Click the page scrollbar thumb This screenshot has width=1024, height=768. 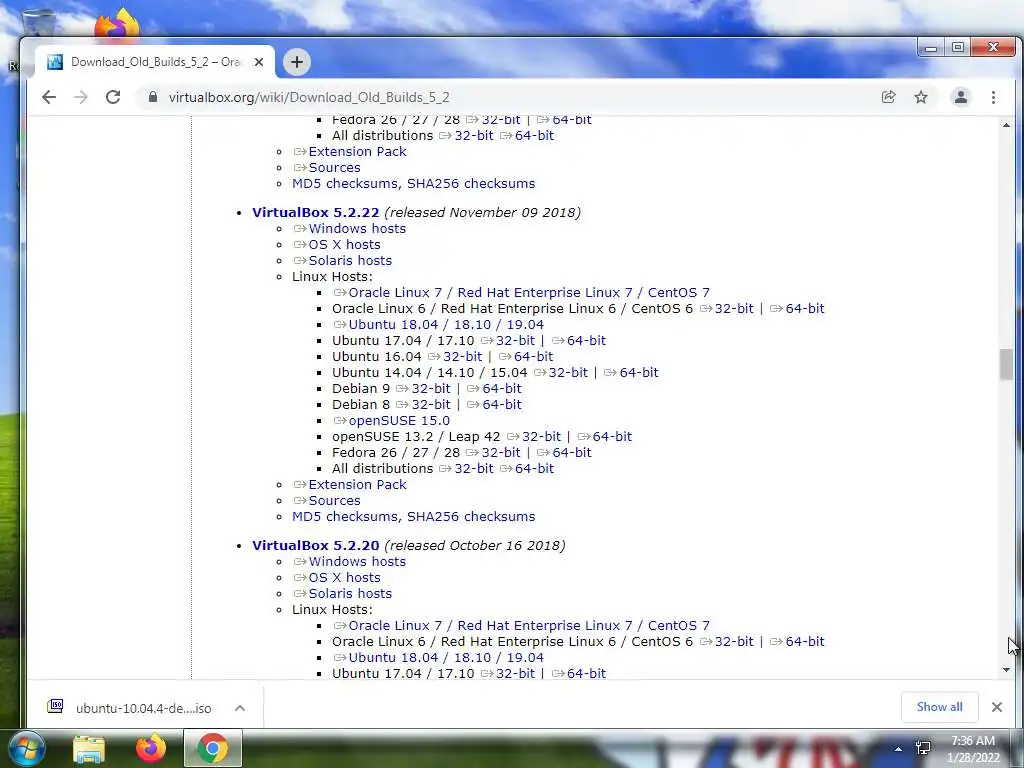point(1006,364)
